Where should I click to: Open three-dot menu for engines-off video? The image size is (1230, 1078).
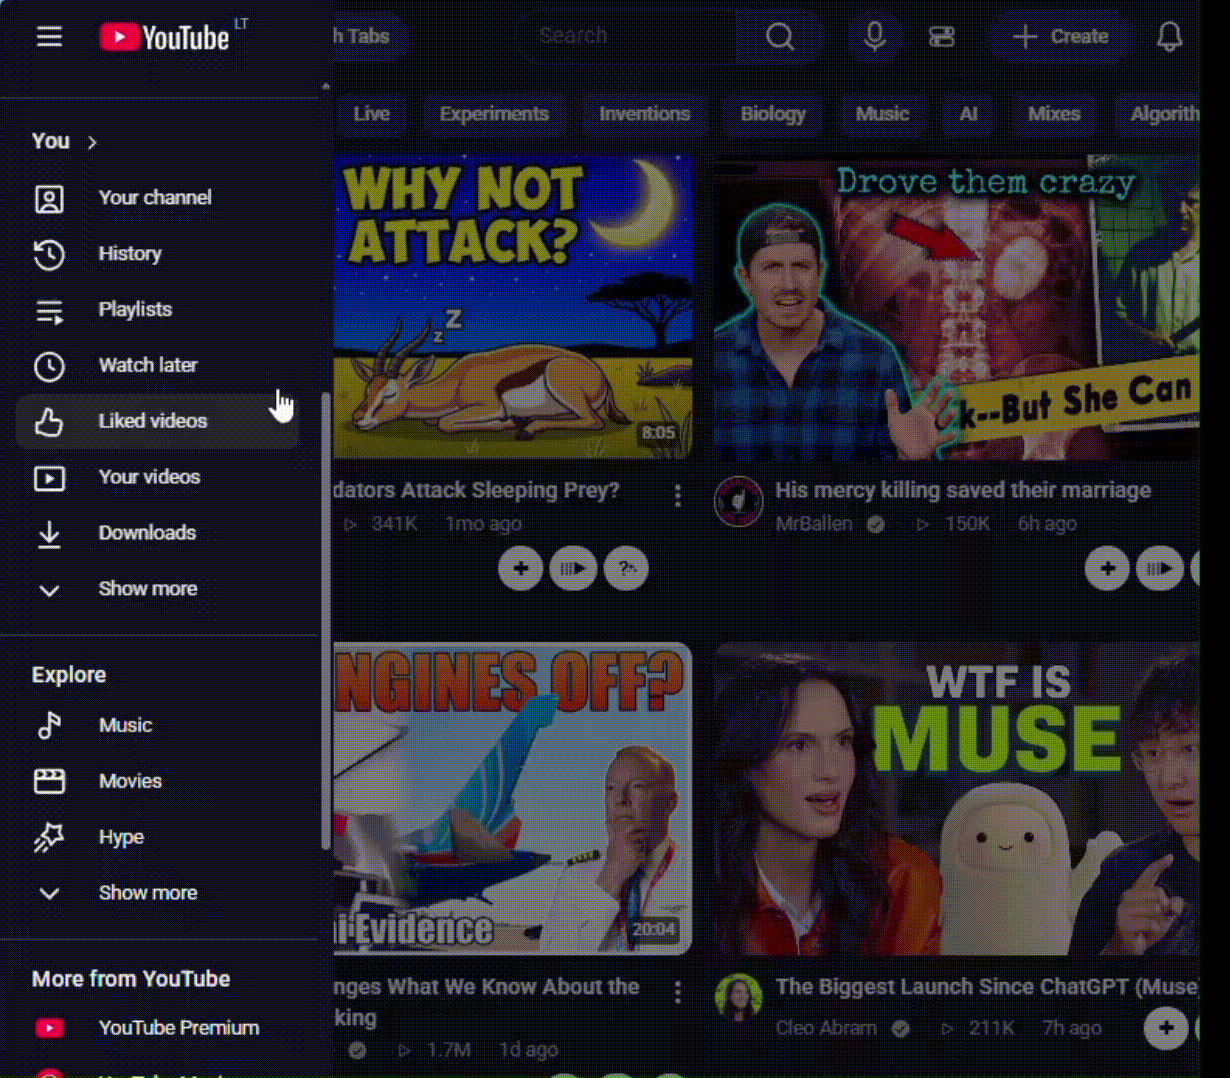pyautogui.click(x=678, y=992)
